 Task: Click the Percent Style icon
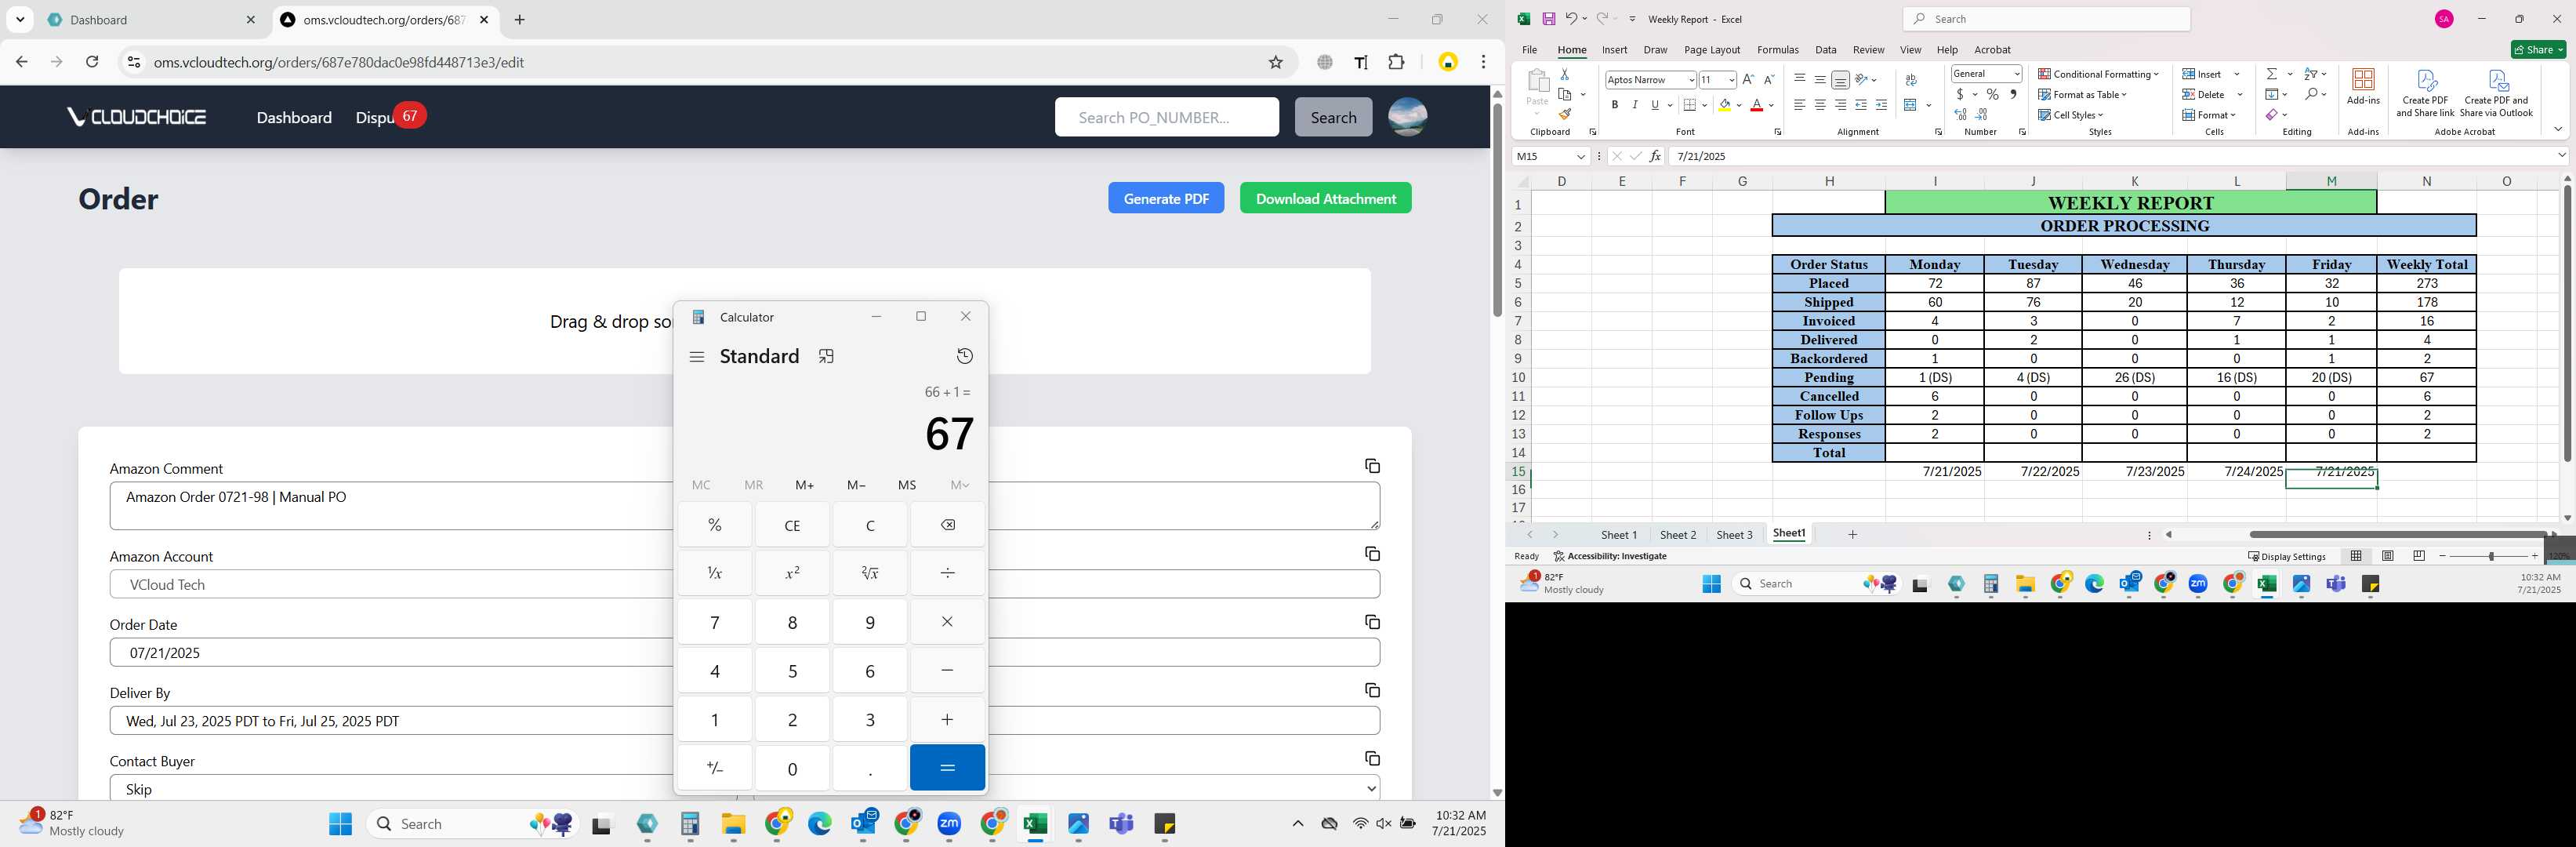tap(1993, 95)
